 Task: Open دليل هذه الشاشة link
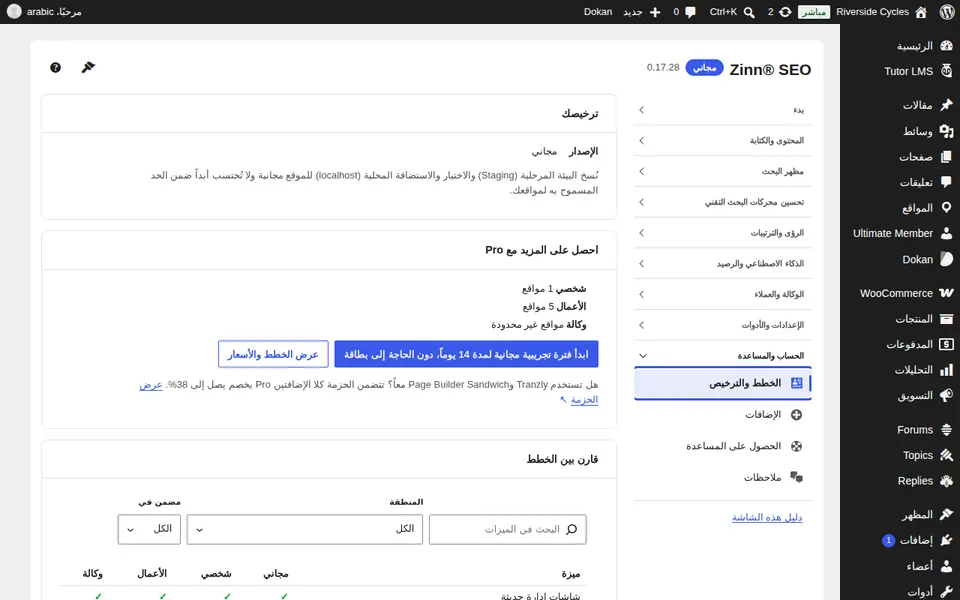[767, 517]
